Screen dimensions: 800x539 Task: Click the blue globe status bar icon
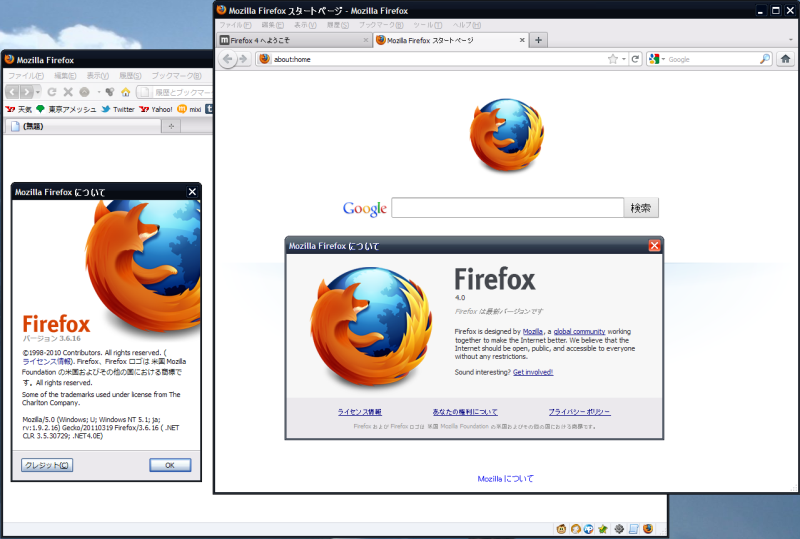pos(589,529)
